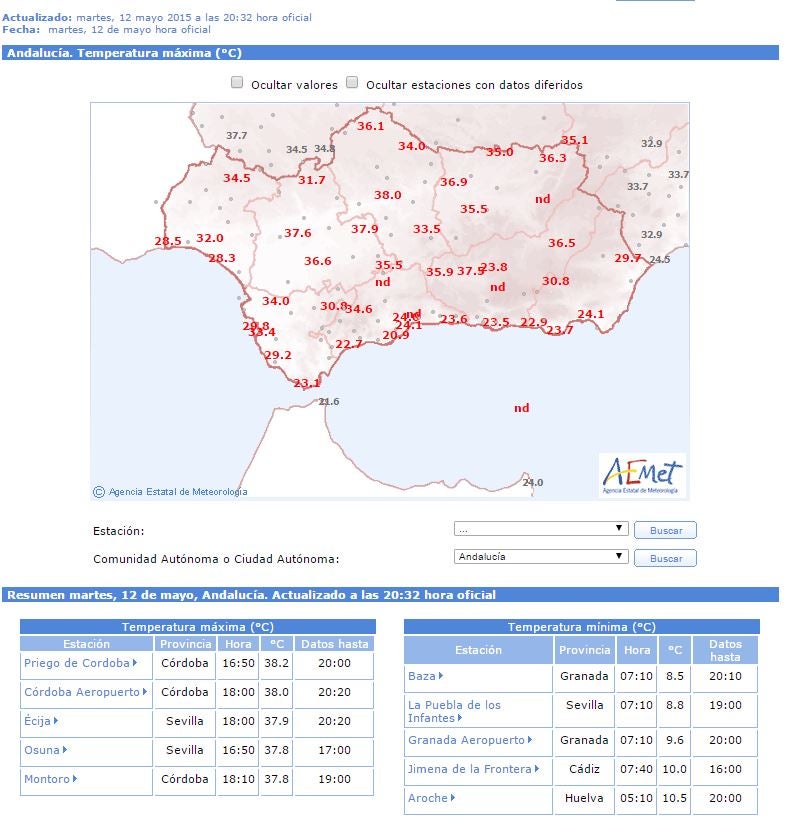Open the Córdoba Aeropuerto station link
The width and height of the screenshot is (789, 820).
coord(82,692)
